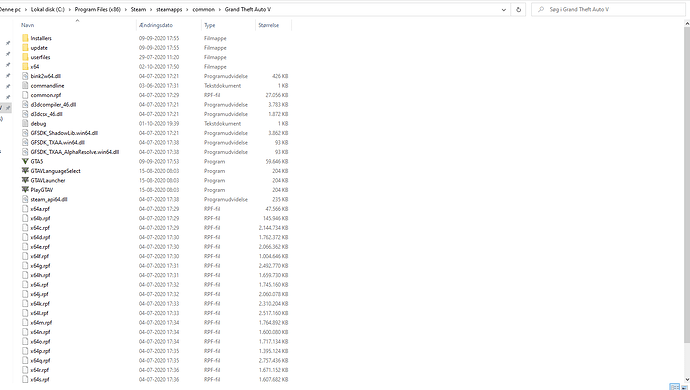Select the GTAVLauncher program icon
Image resolution: width=690 pixels, height=390 pixels.
tap(25, 180)
